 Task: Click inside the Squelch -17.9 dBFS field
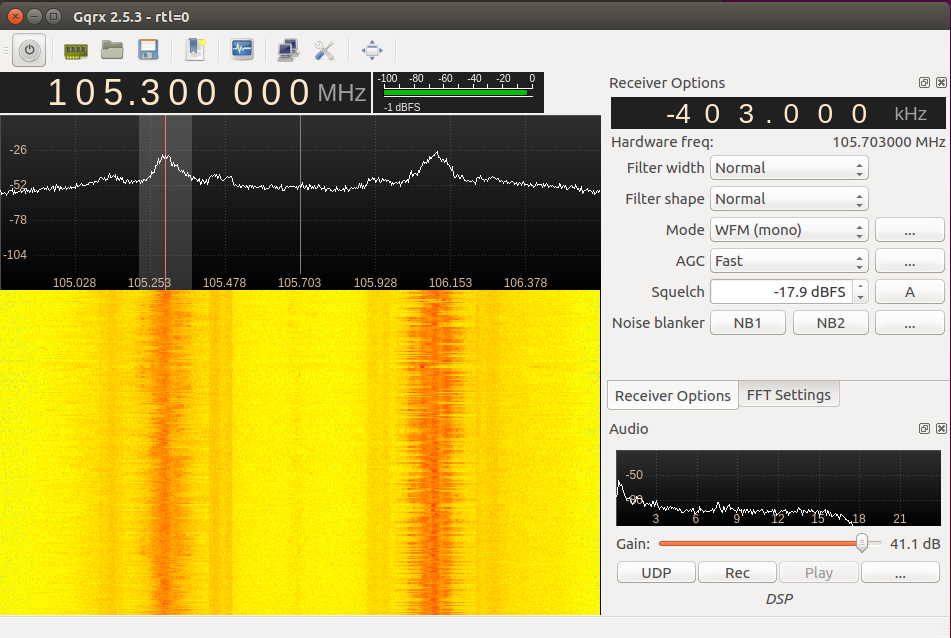pos(781,292)
